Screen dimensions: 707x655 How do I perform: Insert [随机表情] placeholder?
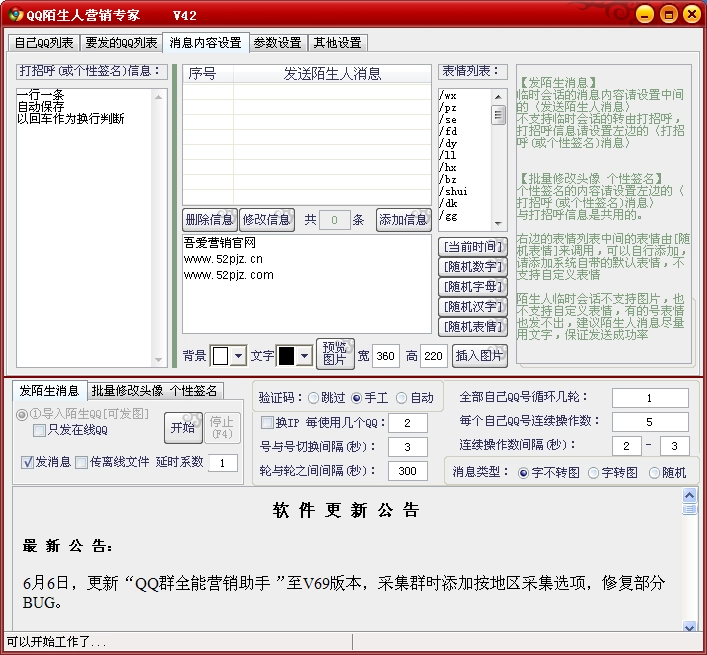[x=473, y=326]
